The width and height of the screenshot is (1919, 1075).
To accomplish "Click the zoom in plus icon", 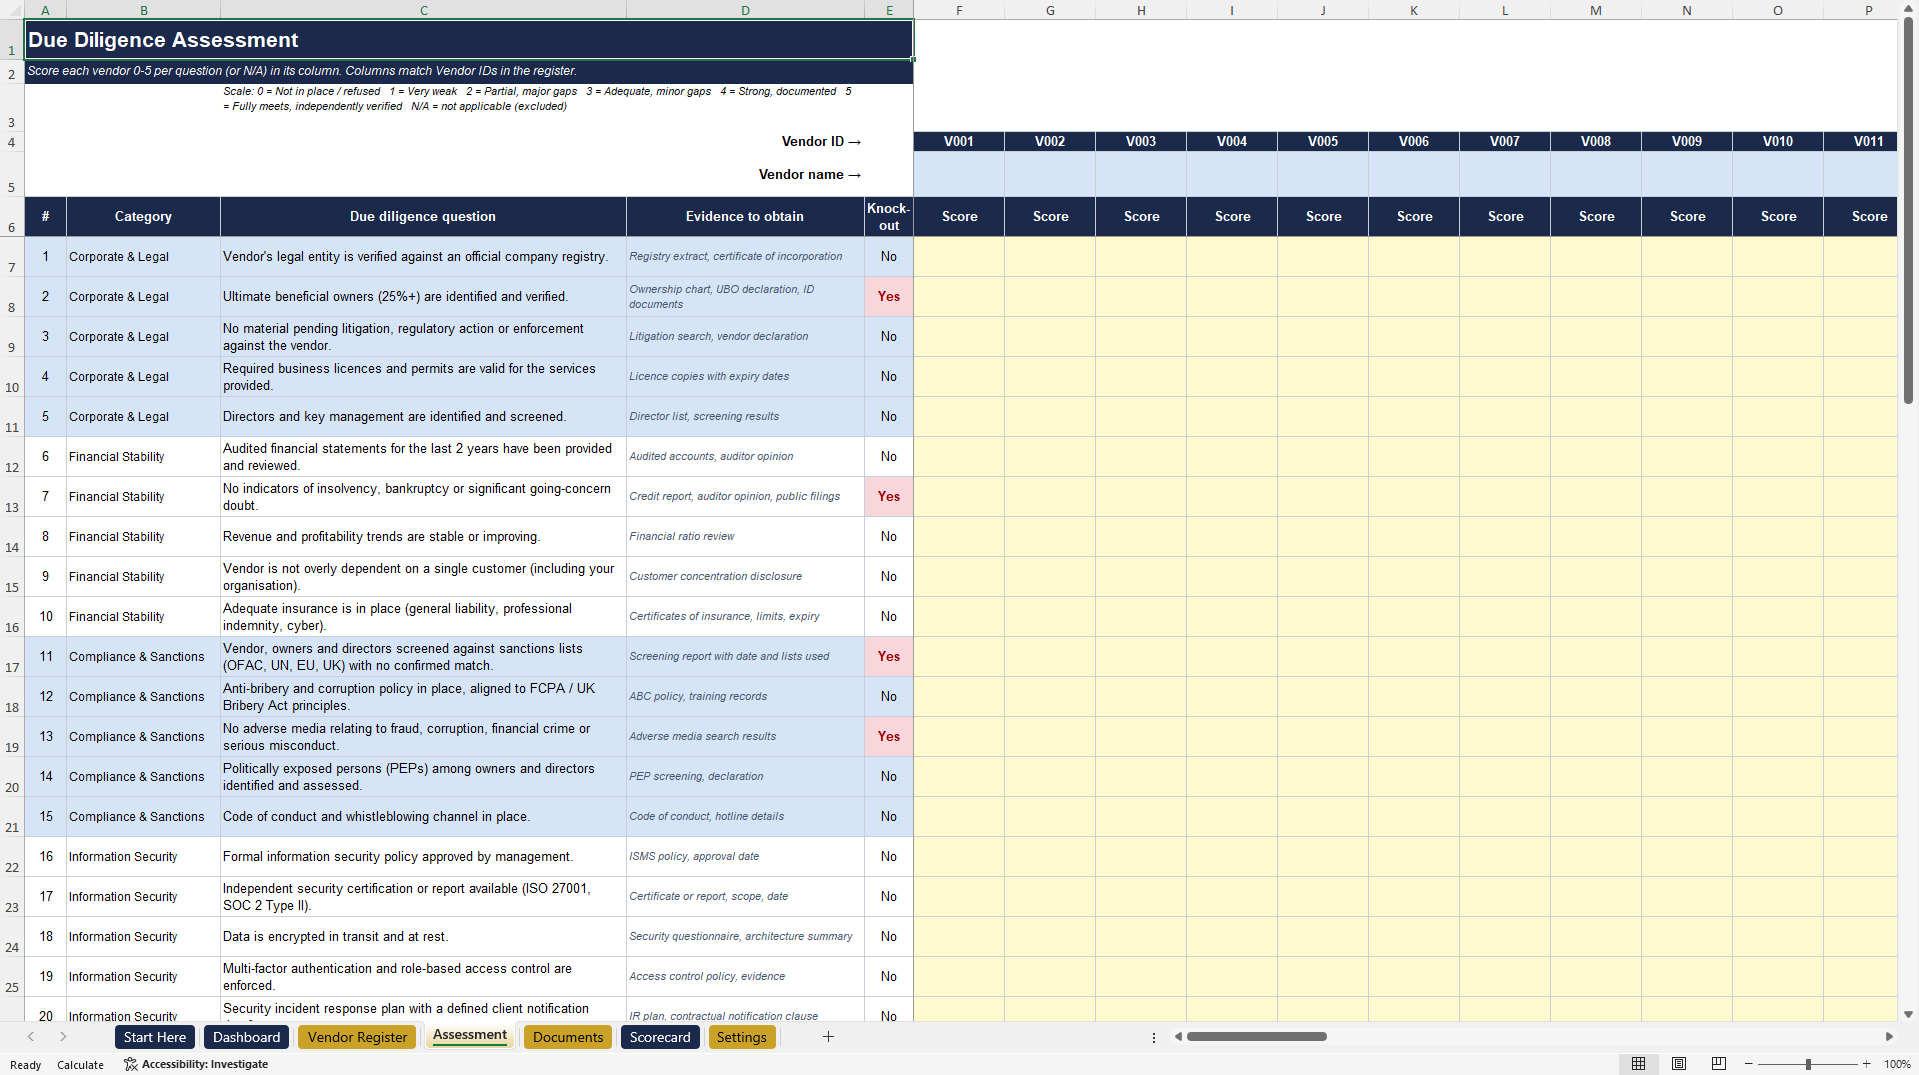I will tap(1866, 1064).
